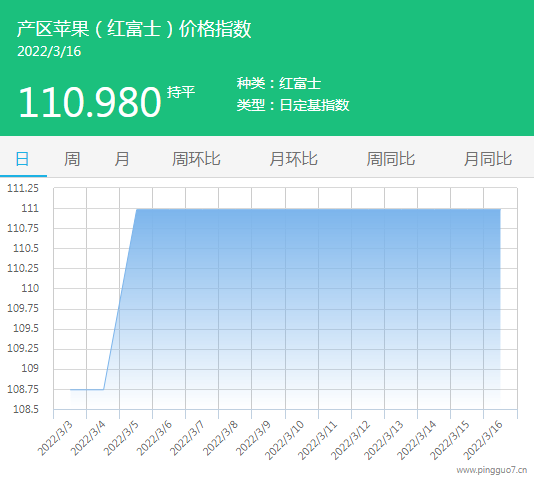
Task: Click the 111.25 y-axis label
Action: pyautogui.click(x=23, y=188)
